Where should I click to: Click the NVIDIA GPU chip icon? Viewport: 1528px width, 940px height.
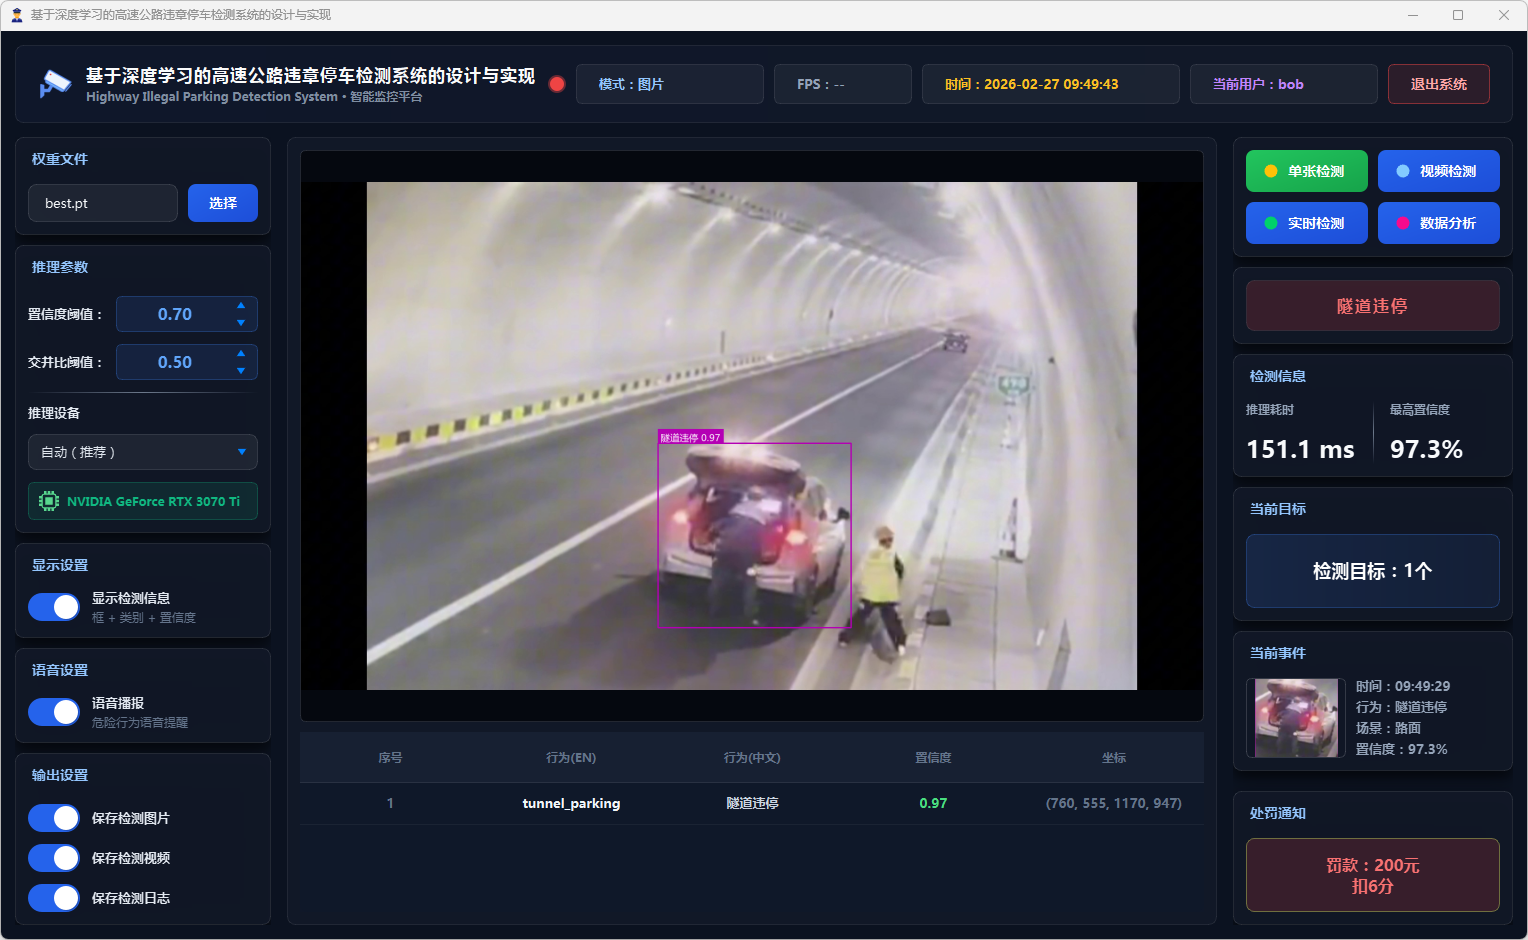[x=48, y=501]
